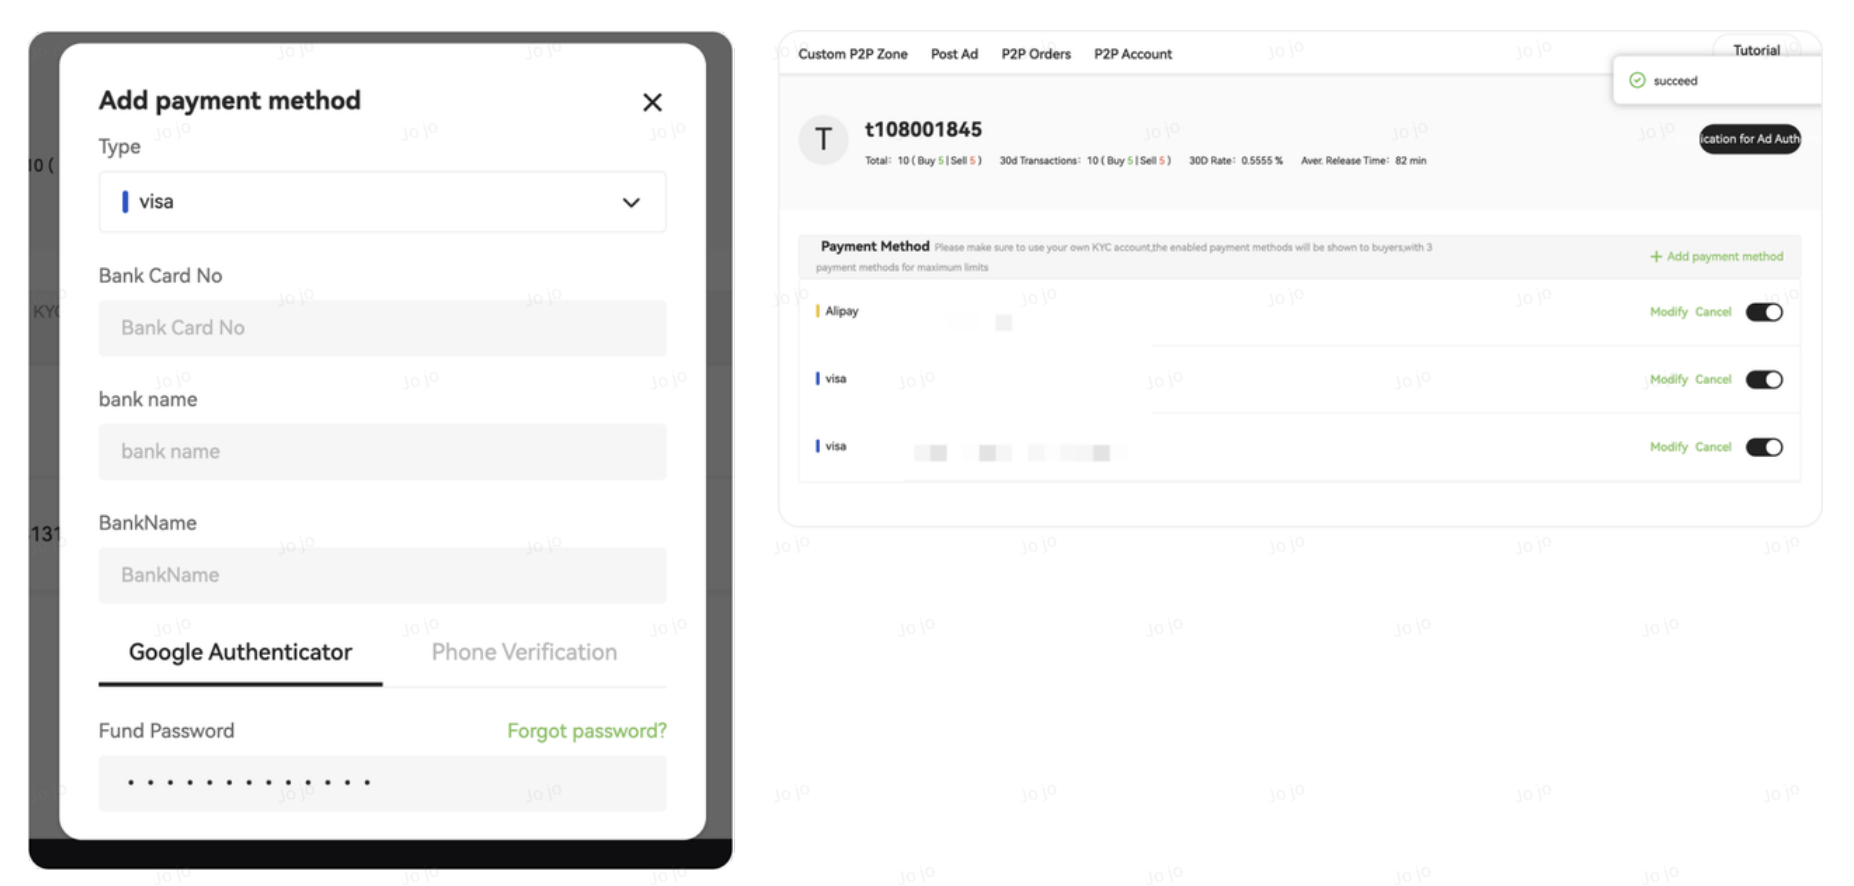The height and width of the screenshot is (886, 1854).
Task: Switch to the Google Authenticator tab
Action: coord(240,653)
